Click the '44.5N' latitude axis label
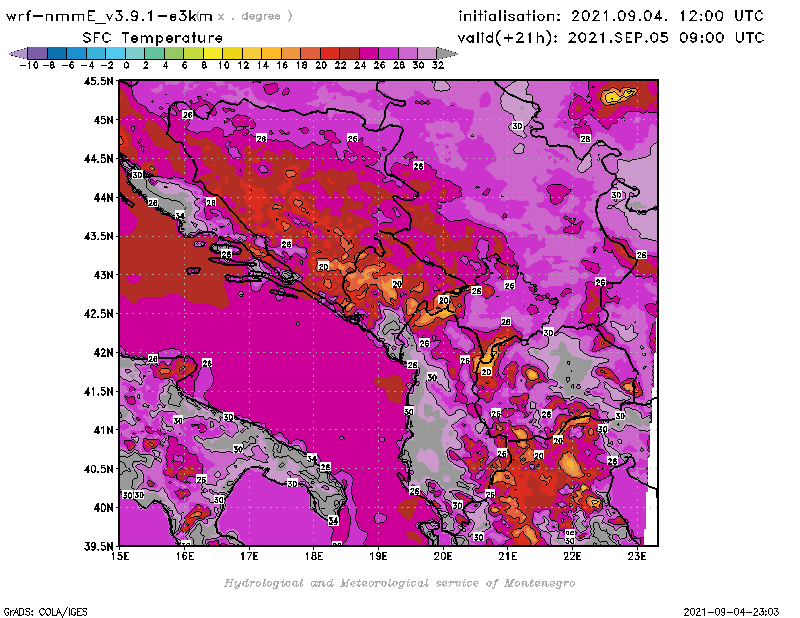Image resolution: width=800 pixels, height=618 pixels. [x=98, y=159]
